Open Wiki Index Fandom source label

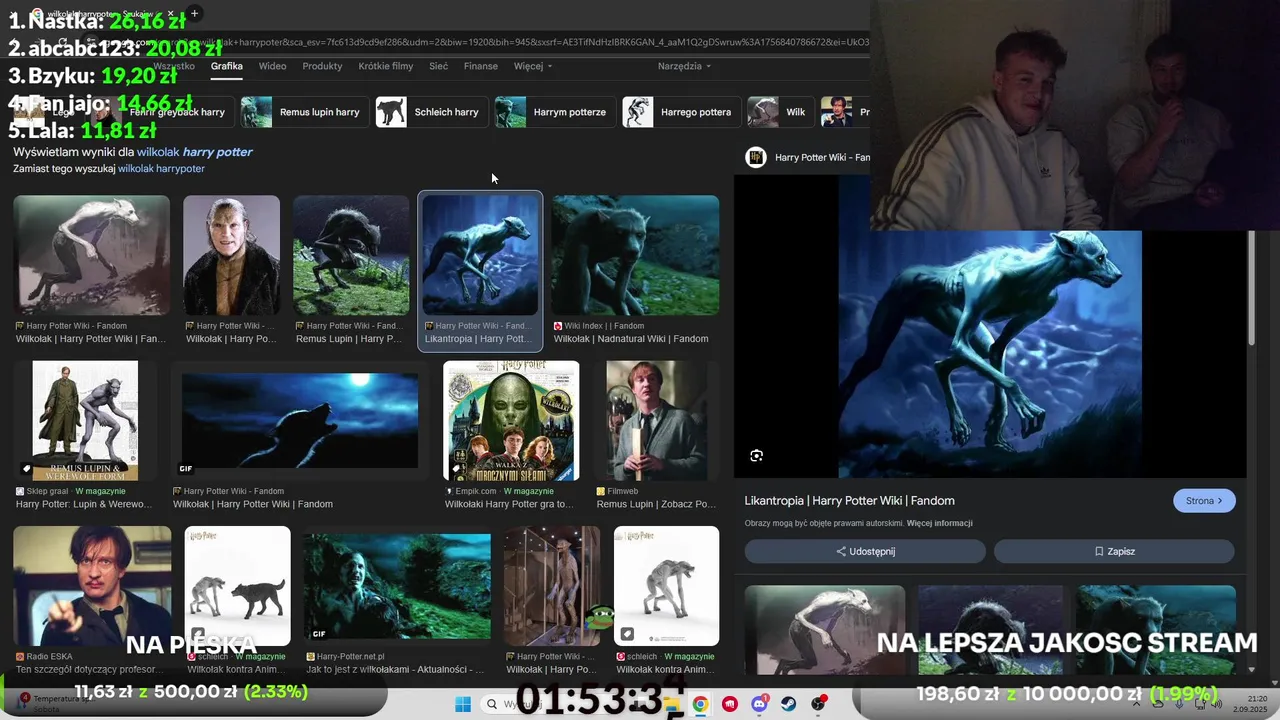pyautogui.click(x=605, y=326)
